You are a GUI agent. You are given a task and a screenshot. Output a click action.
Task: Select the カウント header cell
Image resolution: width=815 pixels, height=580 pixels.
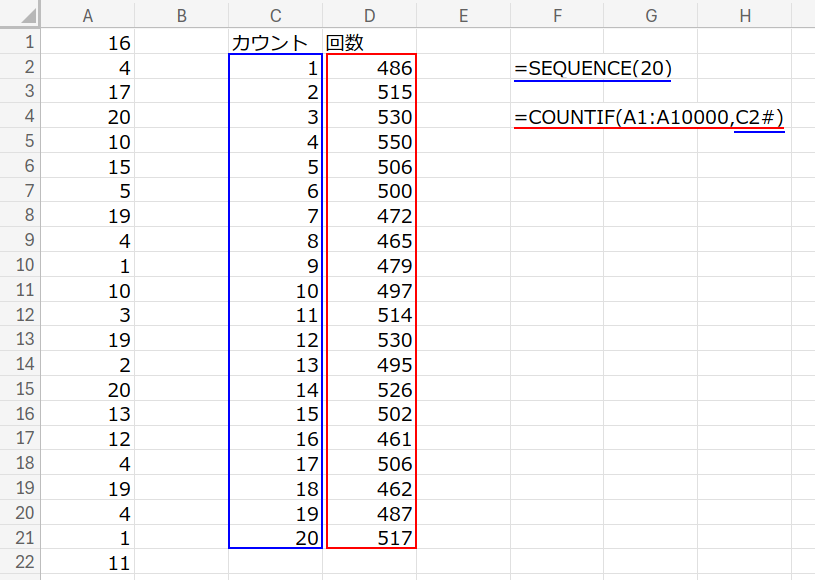click(x=275, y=42)
